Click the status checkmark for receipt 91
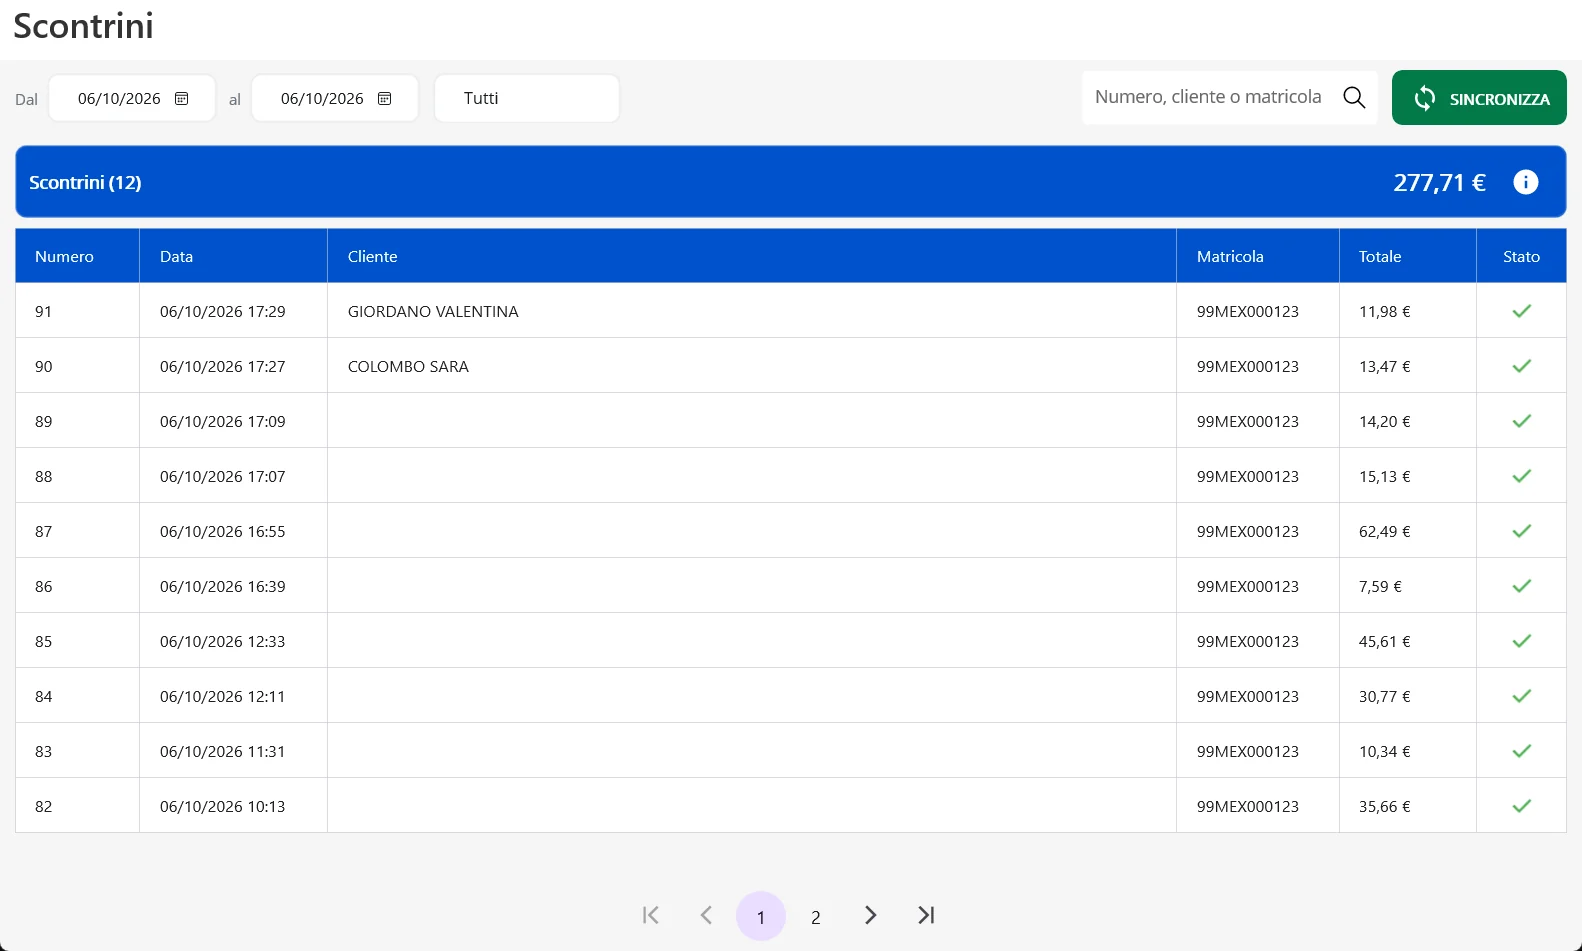 pos(1521,311)
